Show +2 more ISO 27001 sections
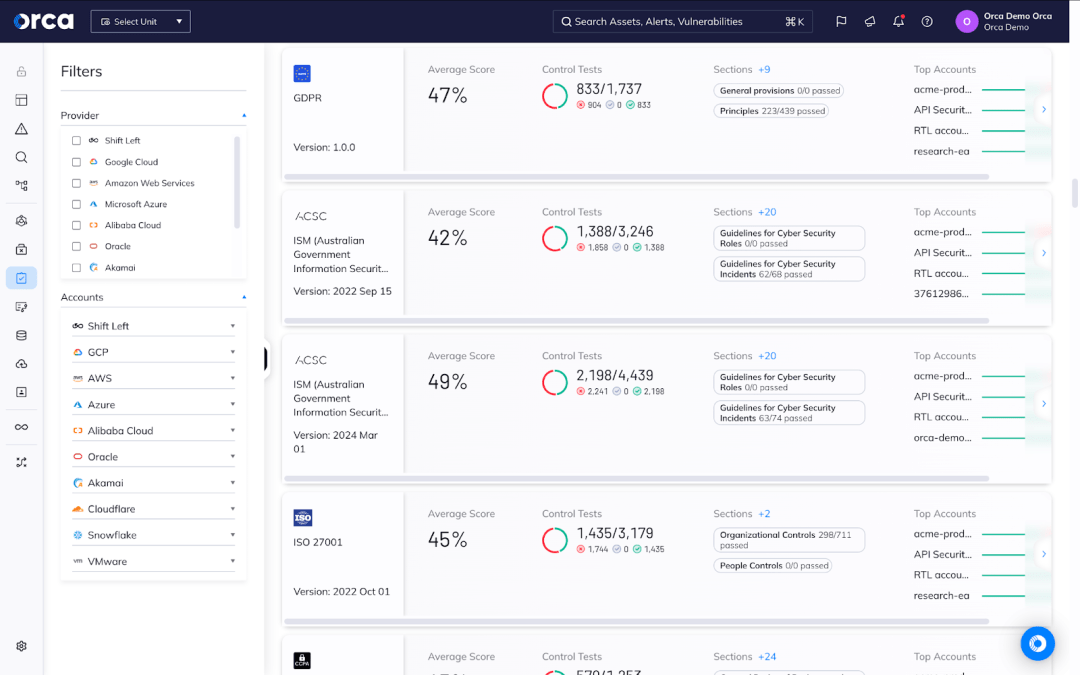Viewport: 1080px width, 675px height. click(764, 514)
